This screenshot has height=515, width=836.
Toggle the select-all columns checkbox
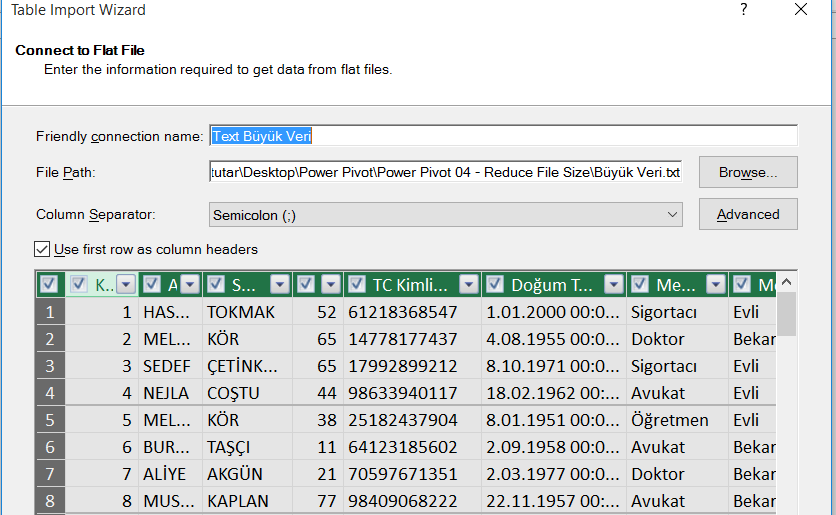click(x=48, y=285)
